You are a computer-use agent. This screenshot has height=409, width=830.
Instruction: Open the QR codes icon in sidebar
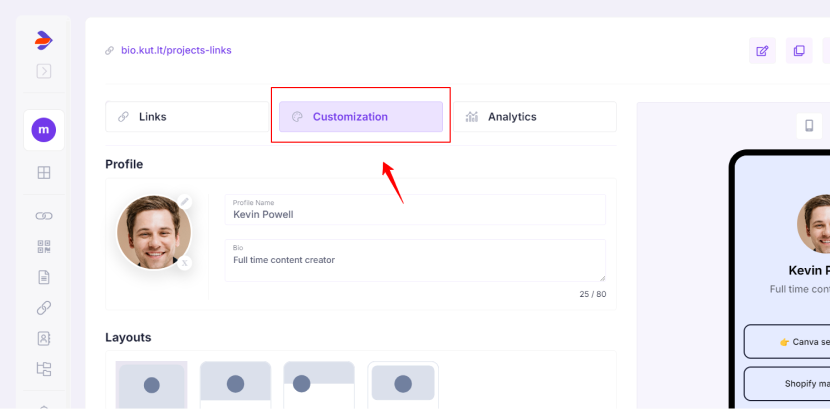click(44, 247)
